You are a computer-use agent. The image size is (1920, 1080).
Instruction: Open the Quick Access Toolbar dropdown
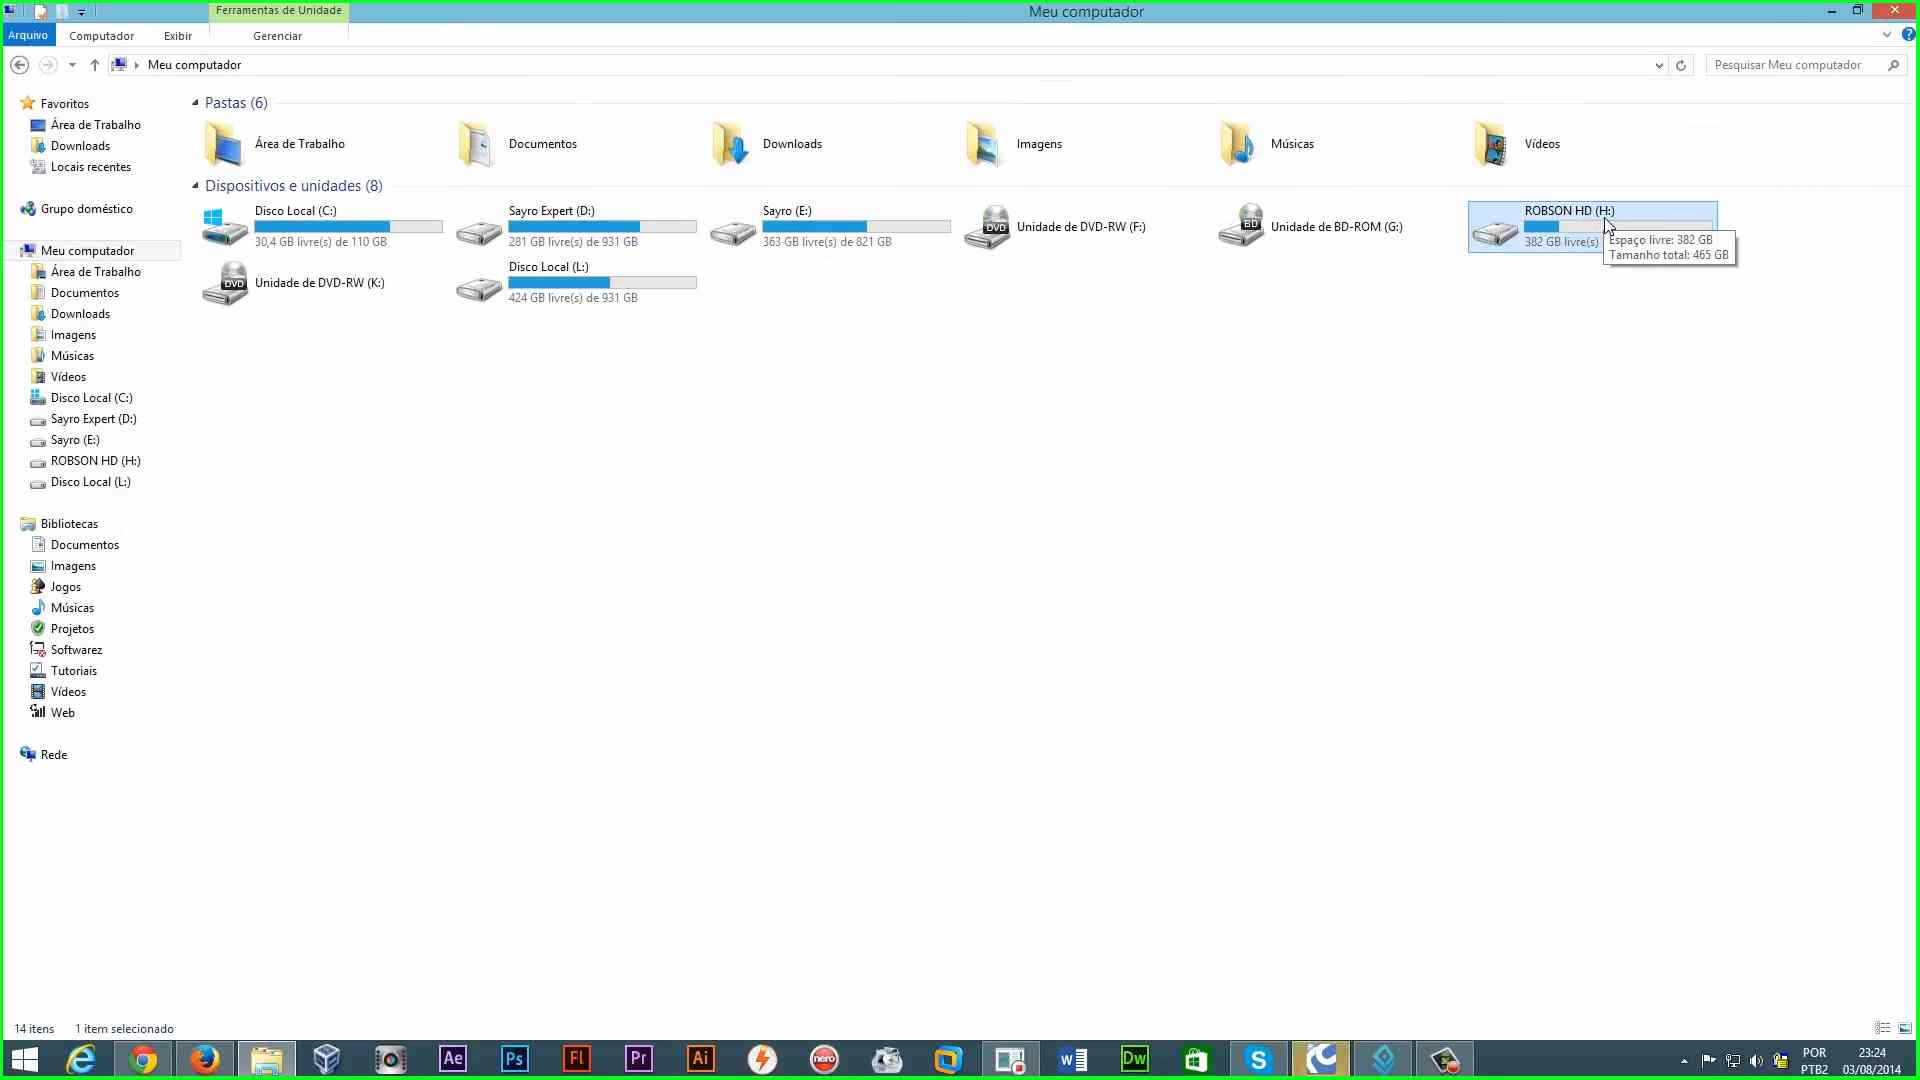(x=81, y=12)
